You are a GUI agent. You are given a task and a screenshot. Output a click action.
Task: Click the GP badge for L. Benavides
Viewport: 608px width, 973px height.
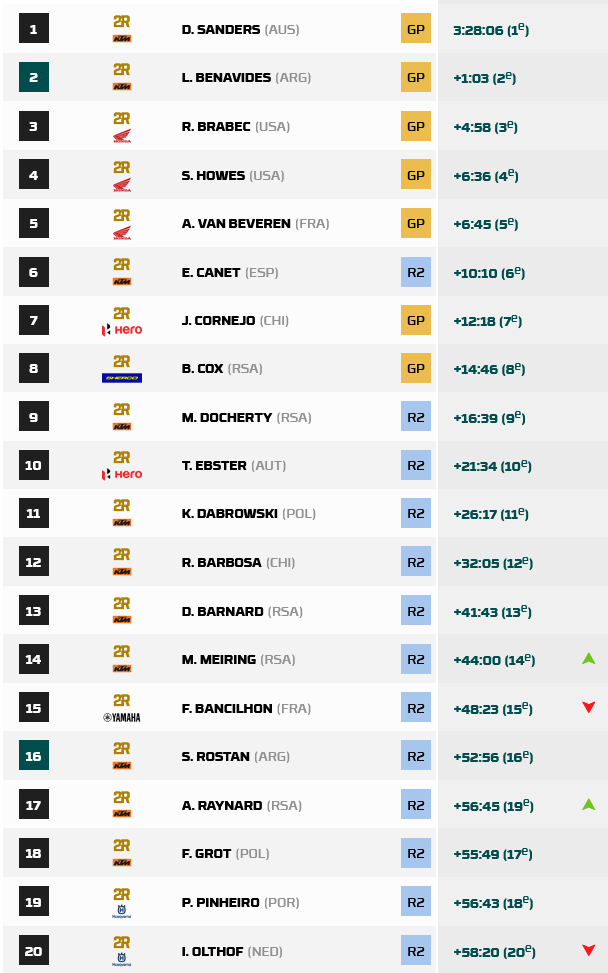click(416, 78)
